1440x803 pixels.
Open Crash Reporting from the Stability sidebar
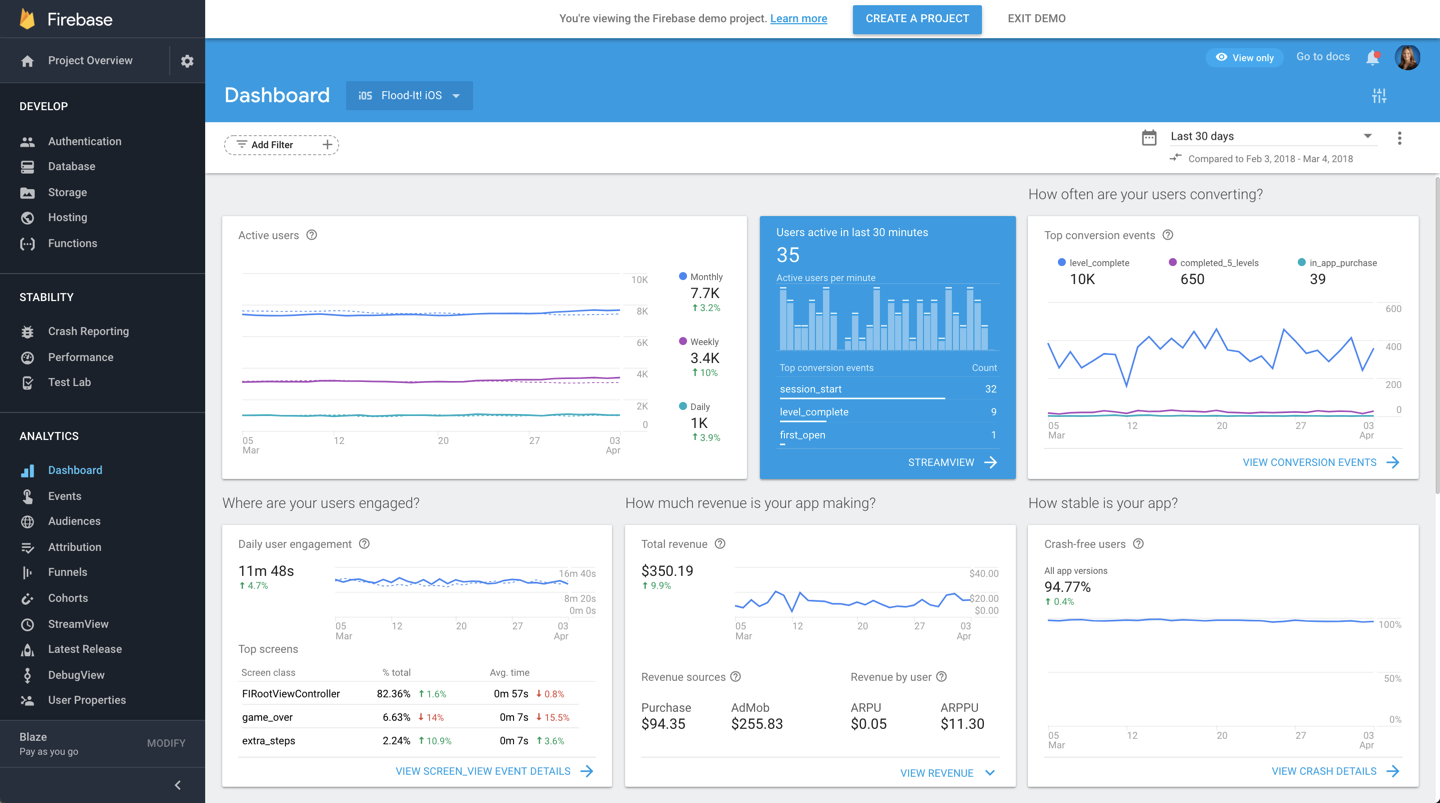click(88, 331)
